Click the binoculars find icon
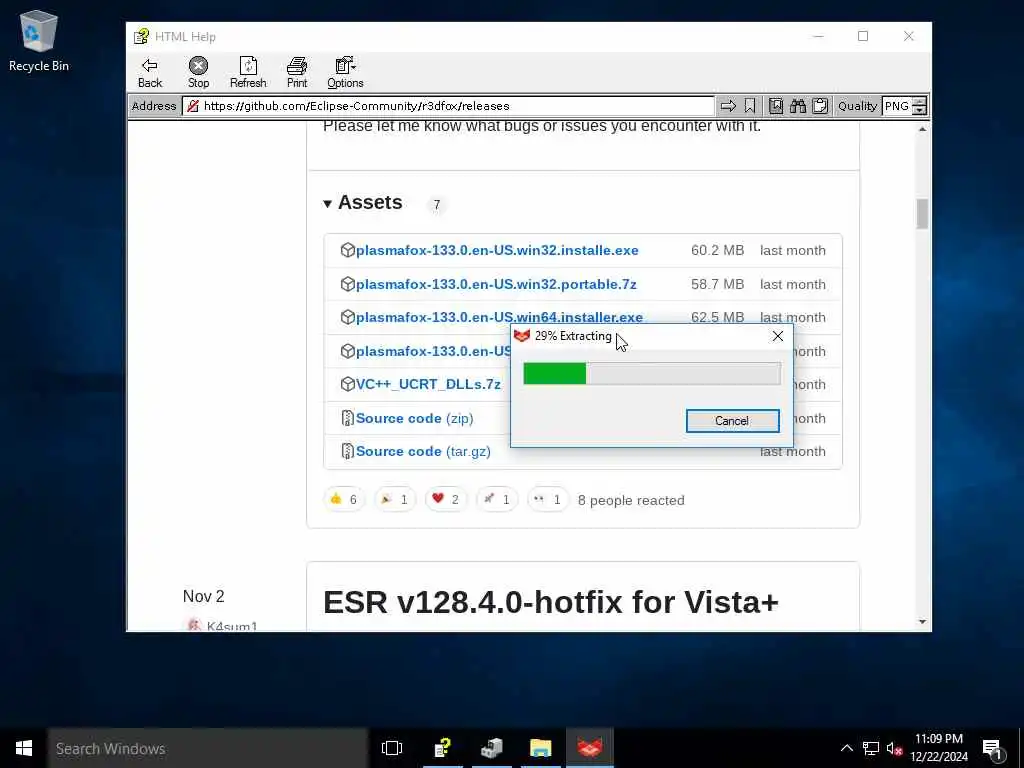The width and height of the screenshot is (1024, 768). pyautogui.click(x=797, y=106)
